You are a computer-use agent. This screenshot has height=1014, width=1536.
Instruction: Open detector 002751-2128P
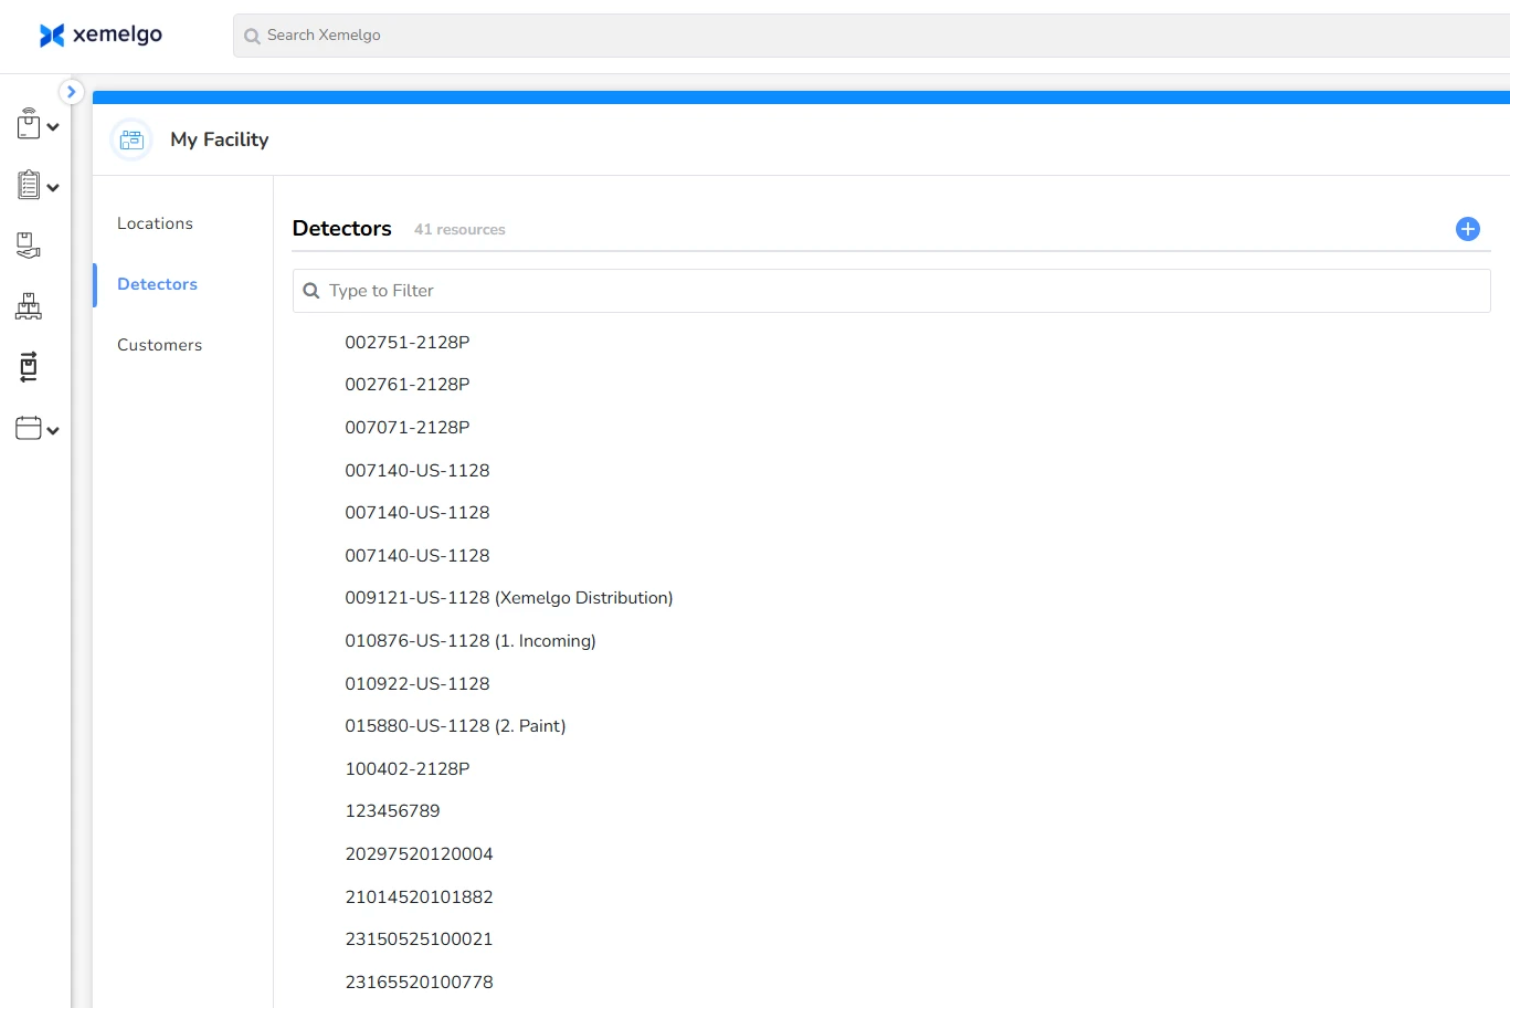coord(407,342)
